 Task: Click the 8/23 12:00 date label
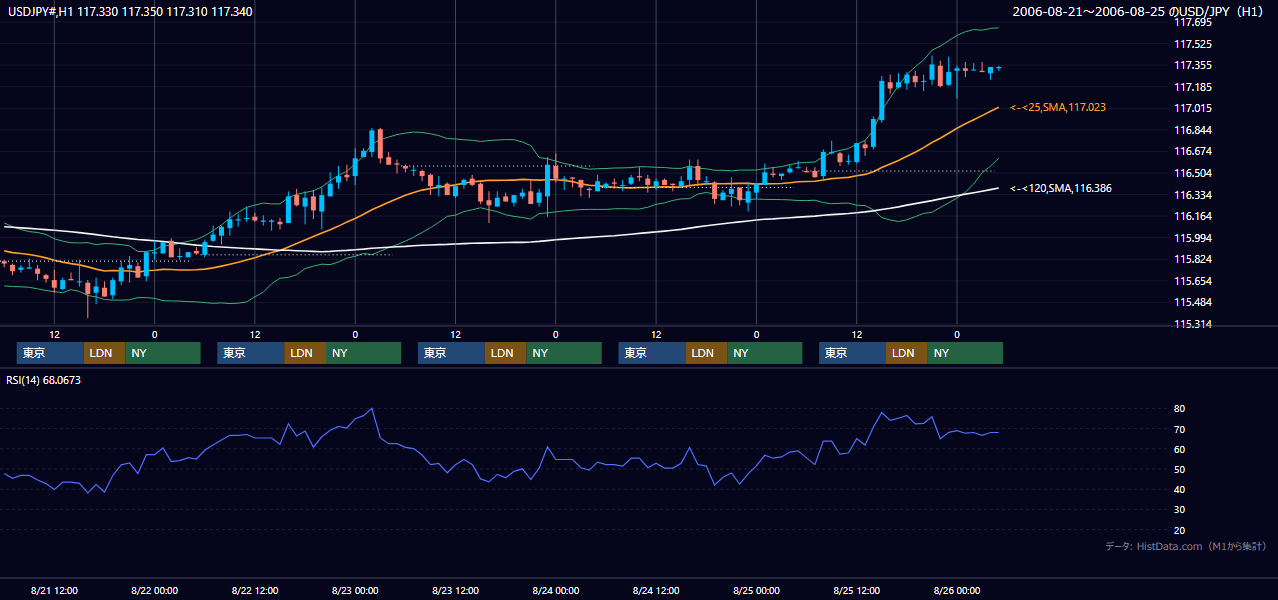pyautogui.click(x=455, y=590)
